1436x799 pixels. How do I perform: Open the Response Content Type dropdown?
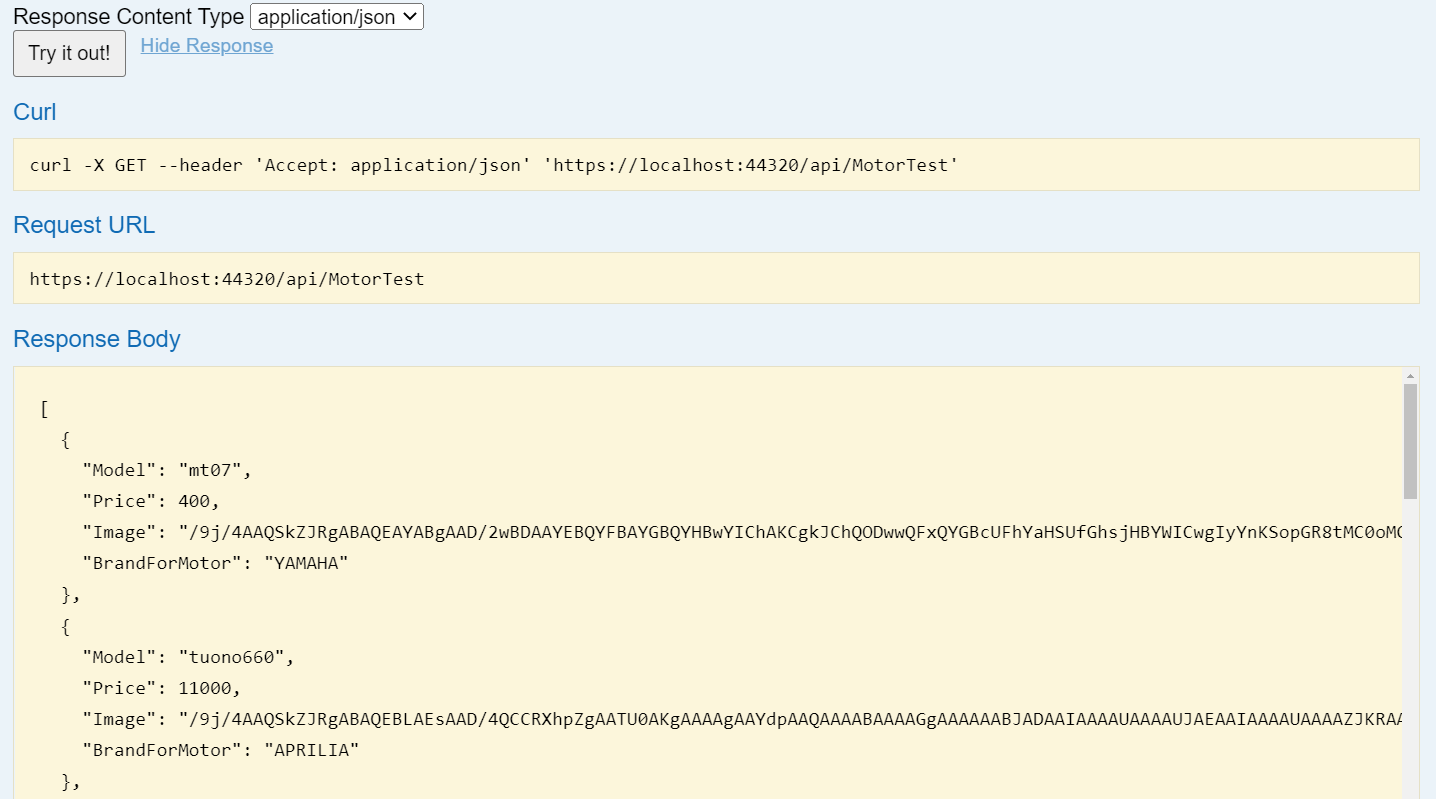tap(337, 17)
